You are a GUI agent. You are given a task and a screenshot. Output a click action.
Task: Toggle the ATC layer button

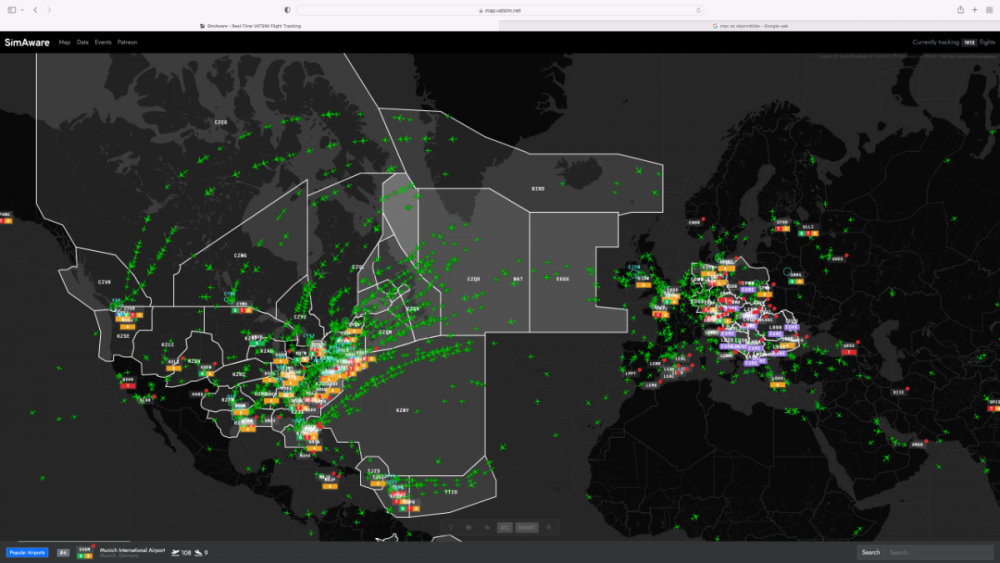tap(505, 527)
